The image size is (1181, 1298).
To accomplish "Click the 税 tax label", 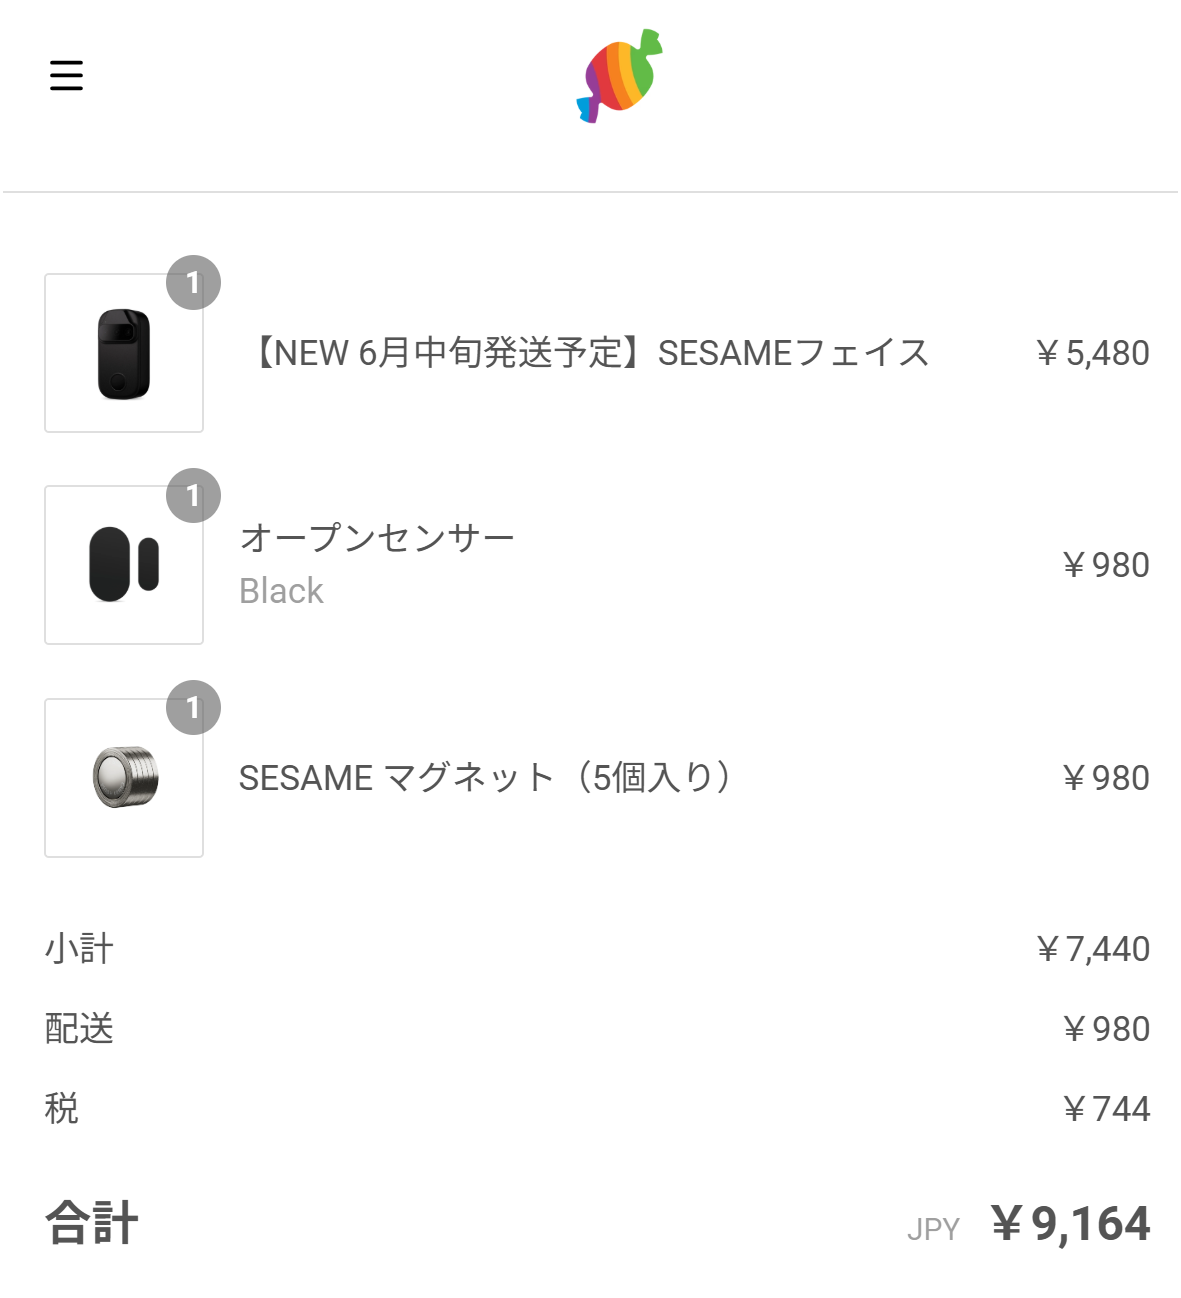I will (x=62, y=1109).
